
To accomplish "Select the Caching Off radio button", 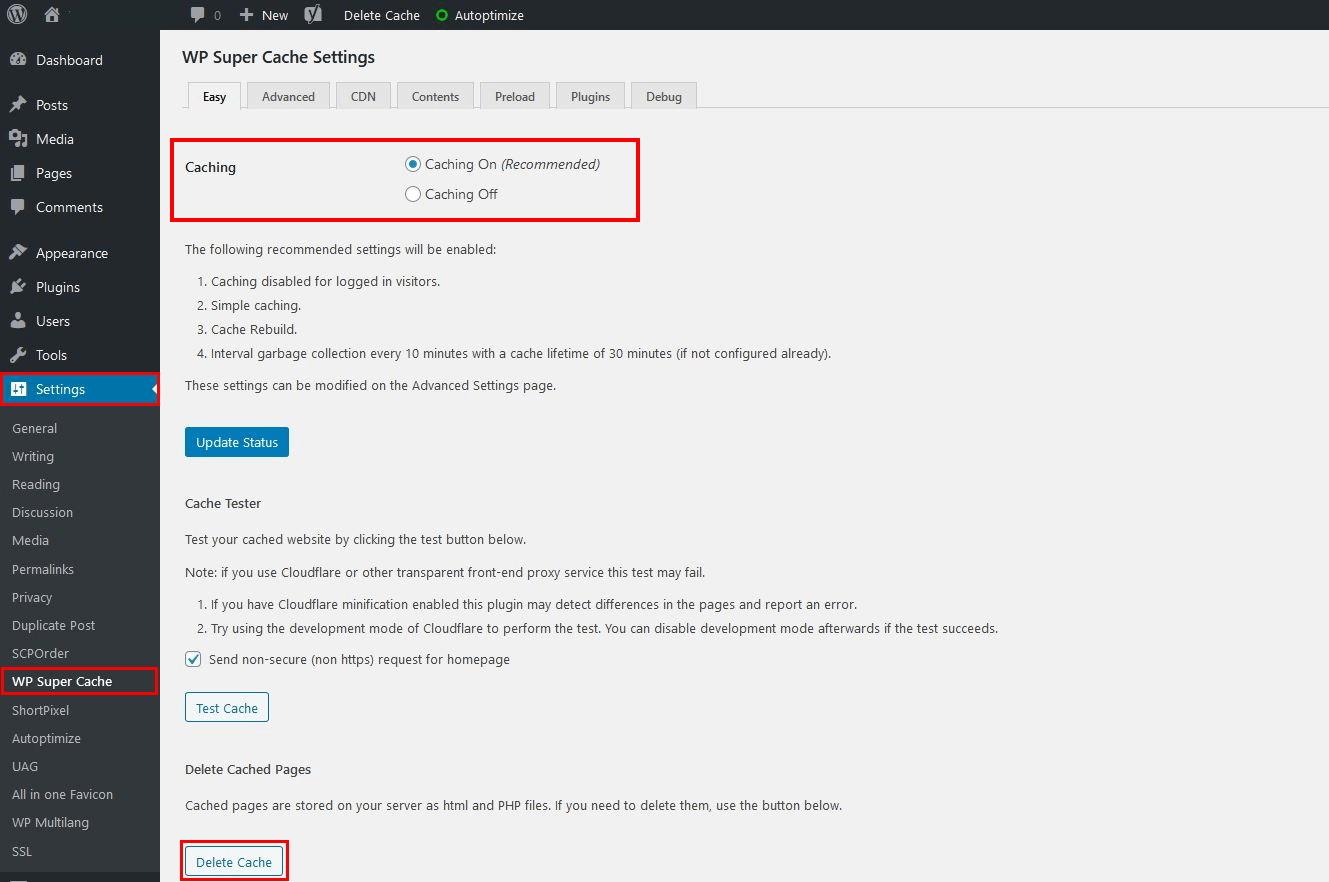I will (x=413, y=193).
